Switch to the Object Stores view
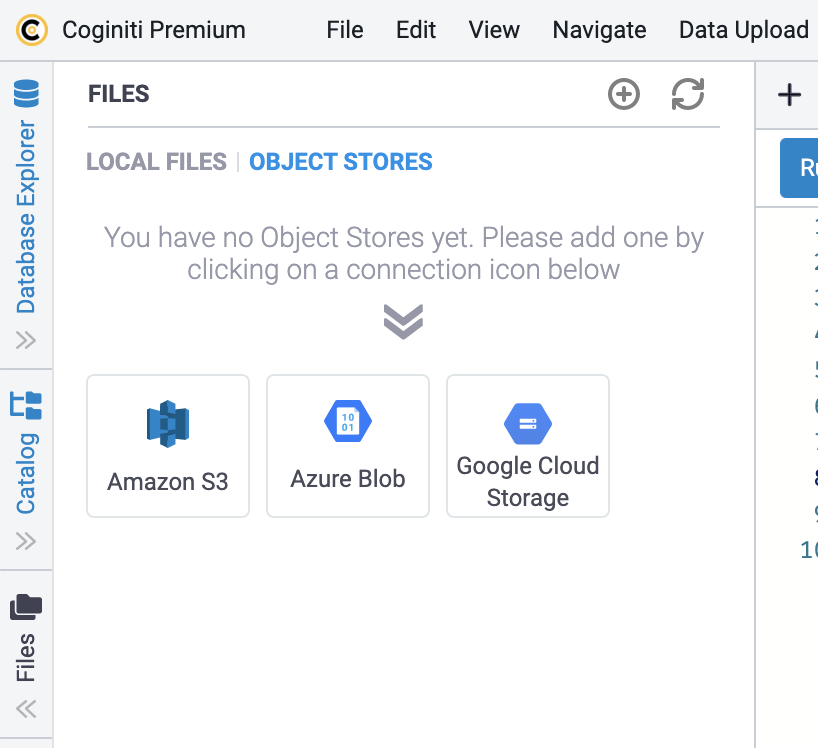The height and width of the screenshot is (748, 818). (x=341, y=161)
